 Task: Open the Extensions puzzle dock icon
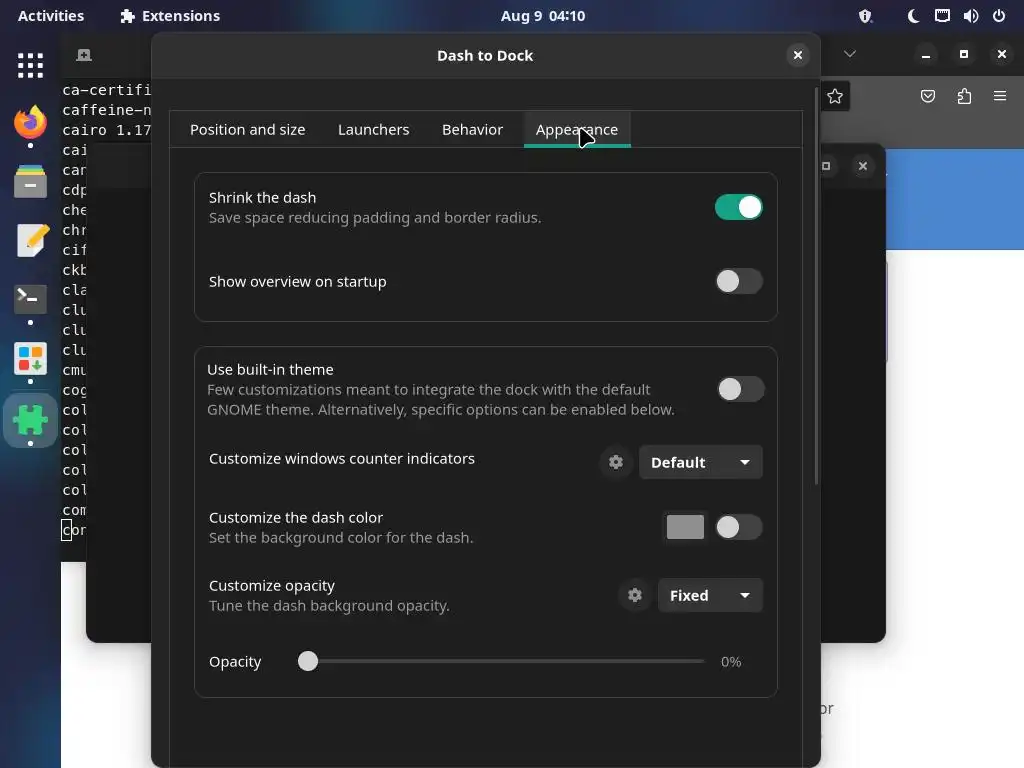30,419
